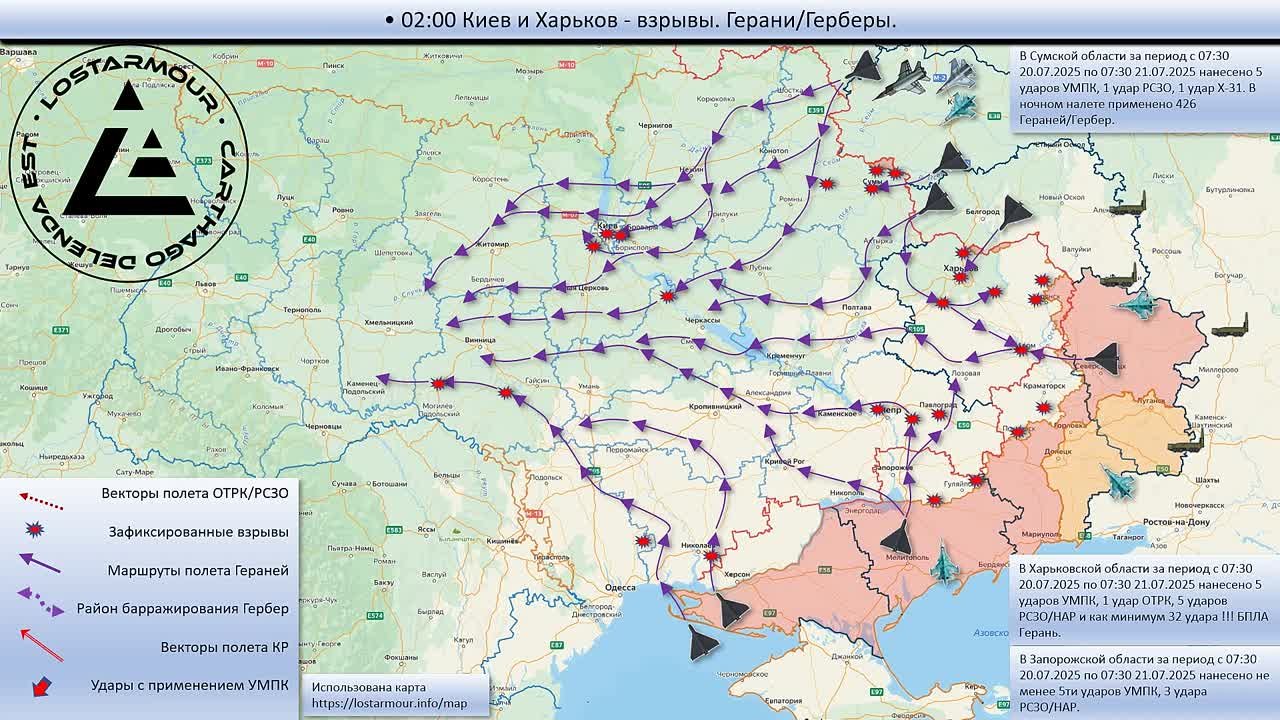
Task: Click the explosion marker near Краматорск
Action: [x=1043, y=408]
